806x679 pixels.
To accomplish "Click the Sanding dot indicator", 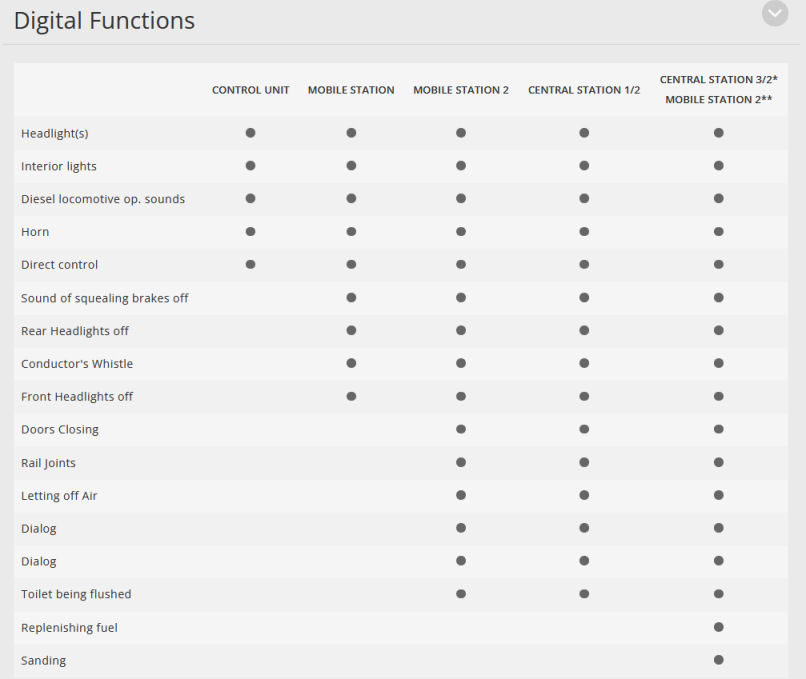I will [x=719, y=659].
